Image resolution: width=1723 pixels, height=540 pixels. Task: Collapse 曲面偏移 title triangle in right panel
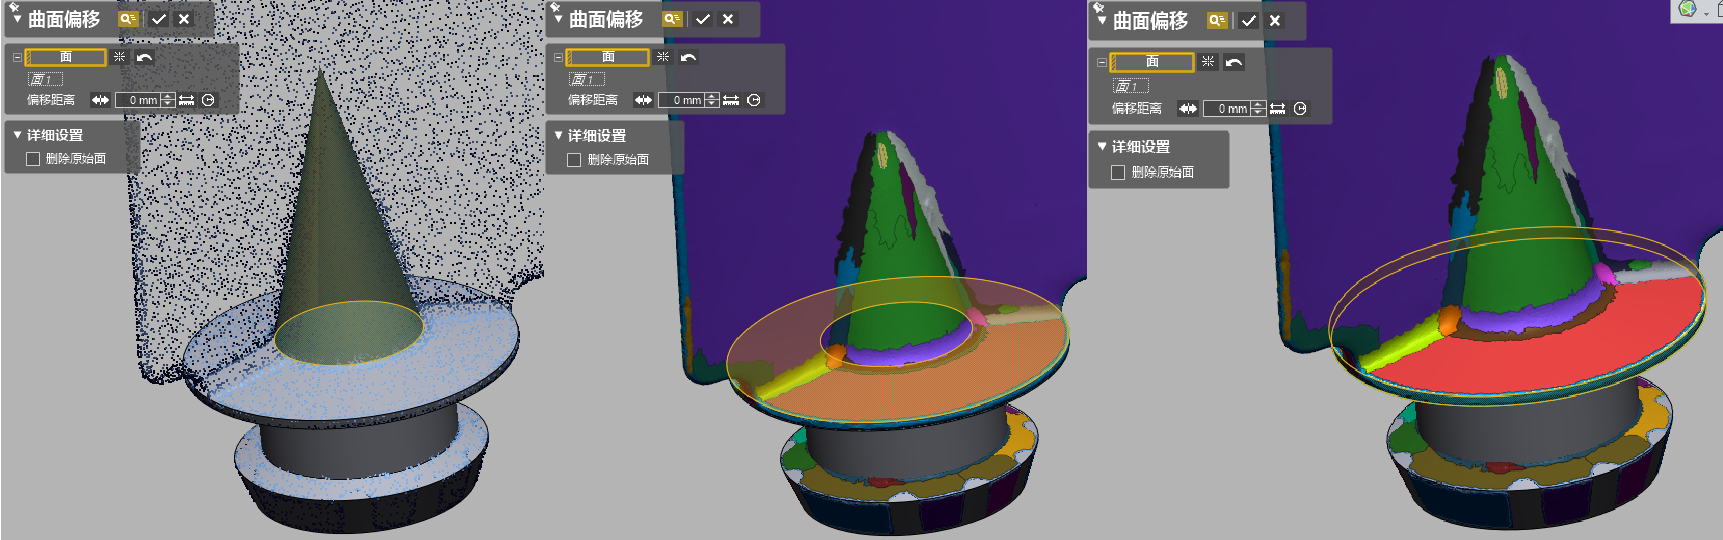pyautogui.click(x=1102, y=20)
